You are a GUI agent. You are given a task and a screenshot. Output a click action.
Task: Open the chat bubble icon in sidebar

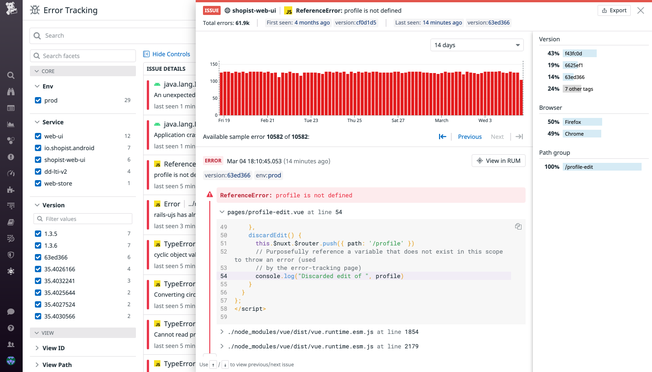click(x=11, y=312)
